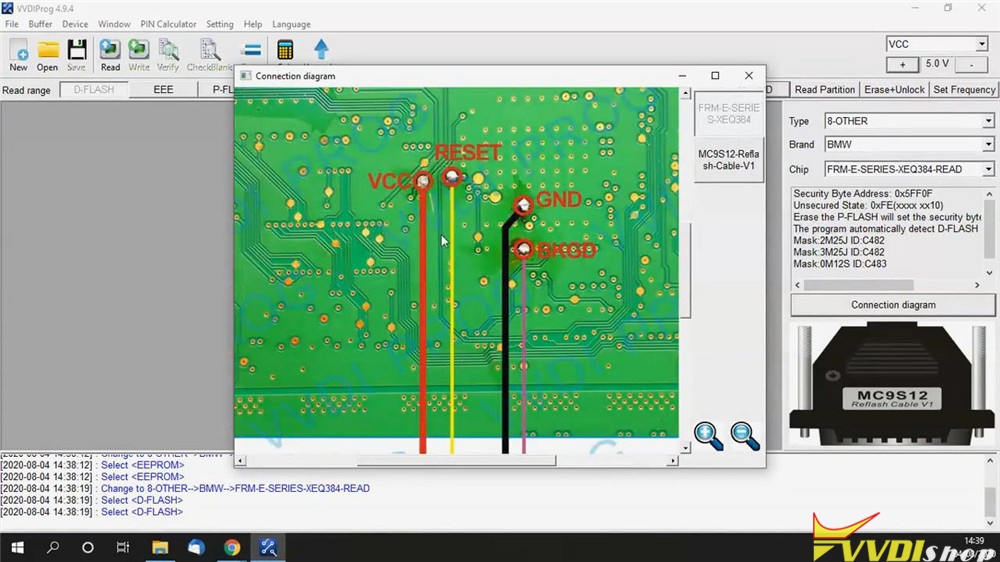Open the Setting menu
The height and width of the screenshot is (562, 1000).
[x=219, y=24]
